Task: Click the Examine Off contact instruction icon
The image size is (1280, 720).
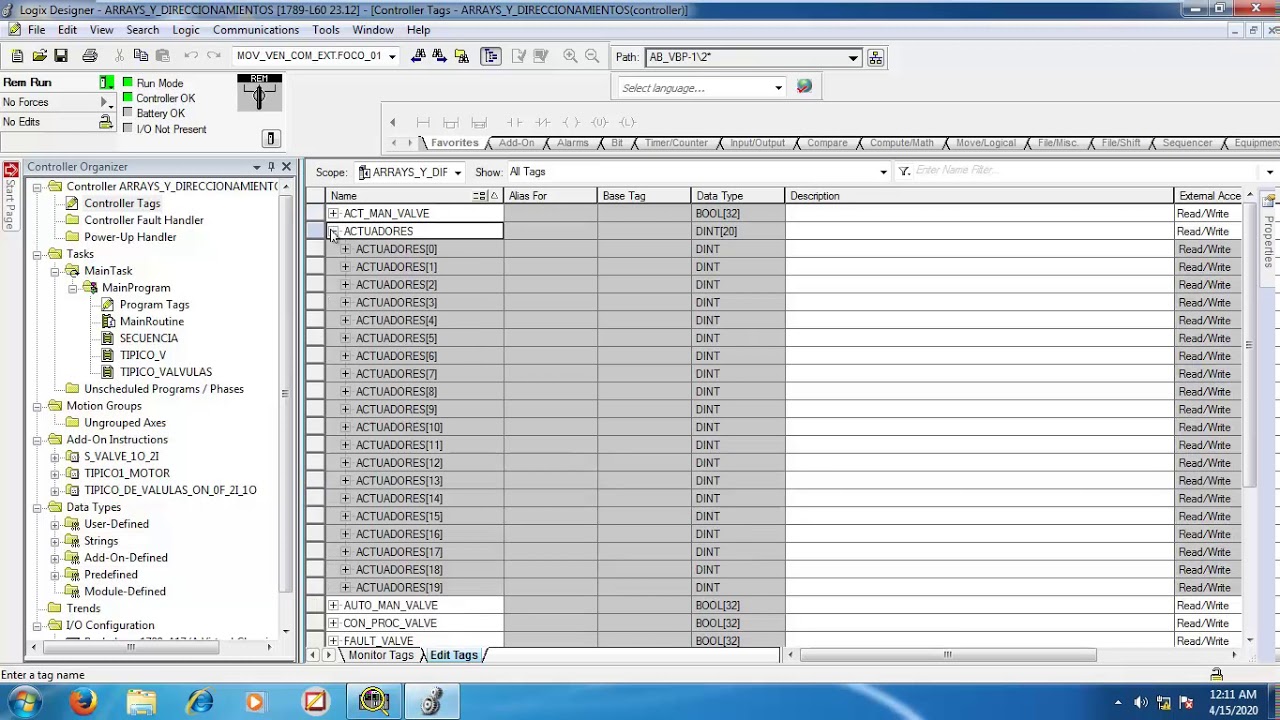Action: click(542, 122)
